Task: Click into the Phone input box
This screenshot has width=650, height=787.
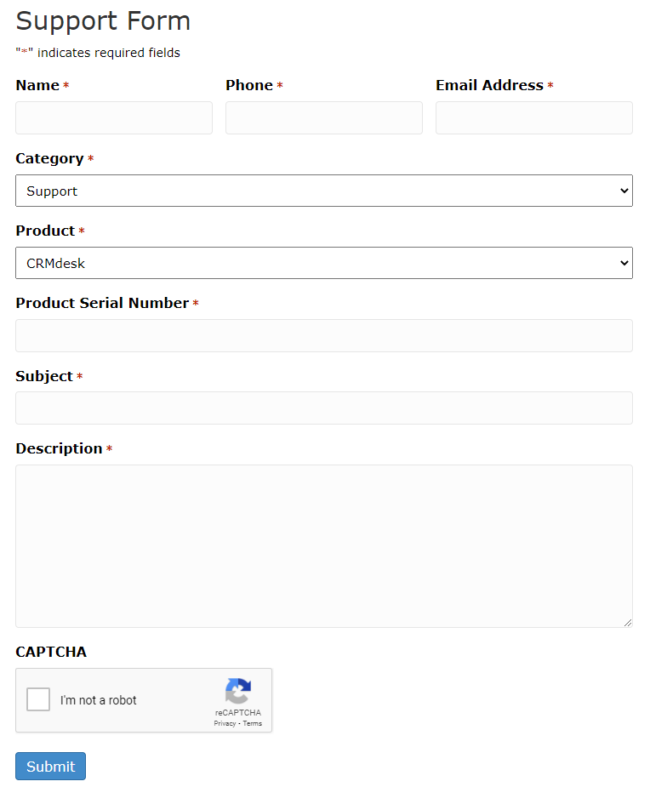Action: (x=324, y=118)
